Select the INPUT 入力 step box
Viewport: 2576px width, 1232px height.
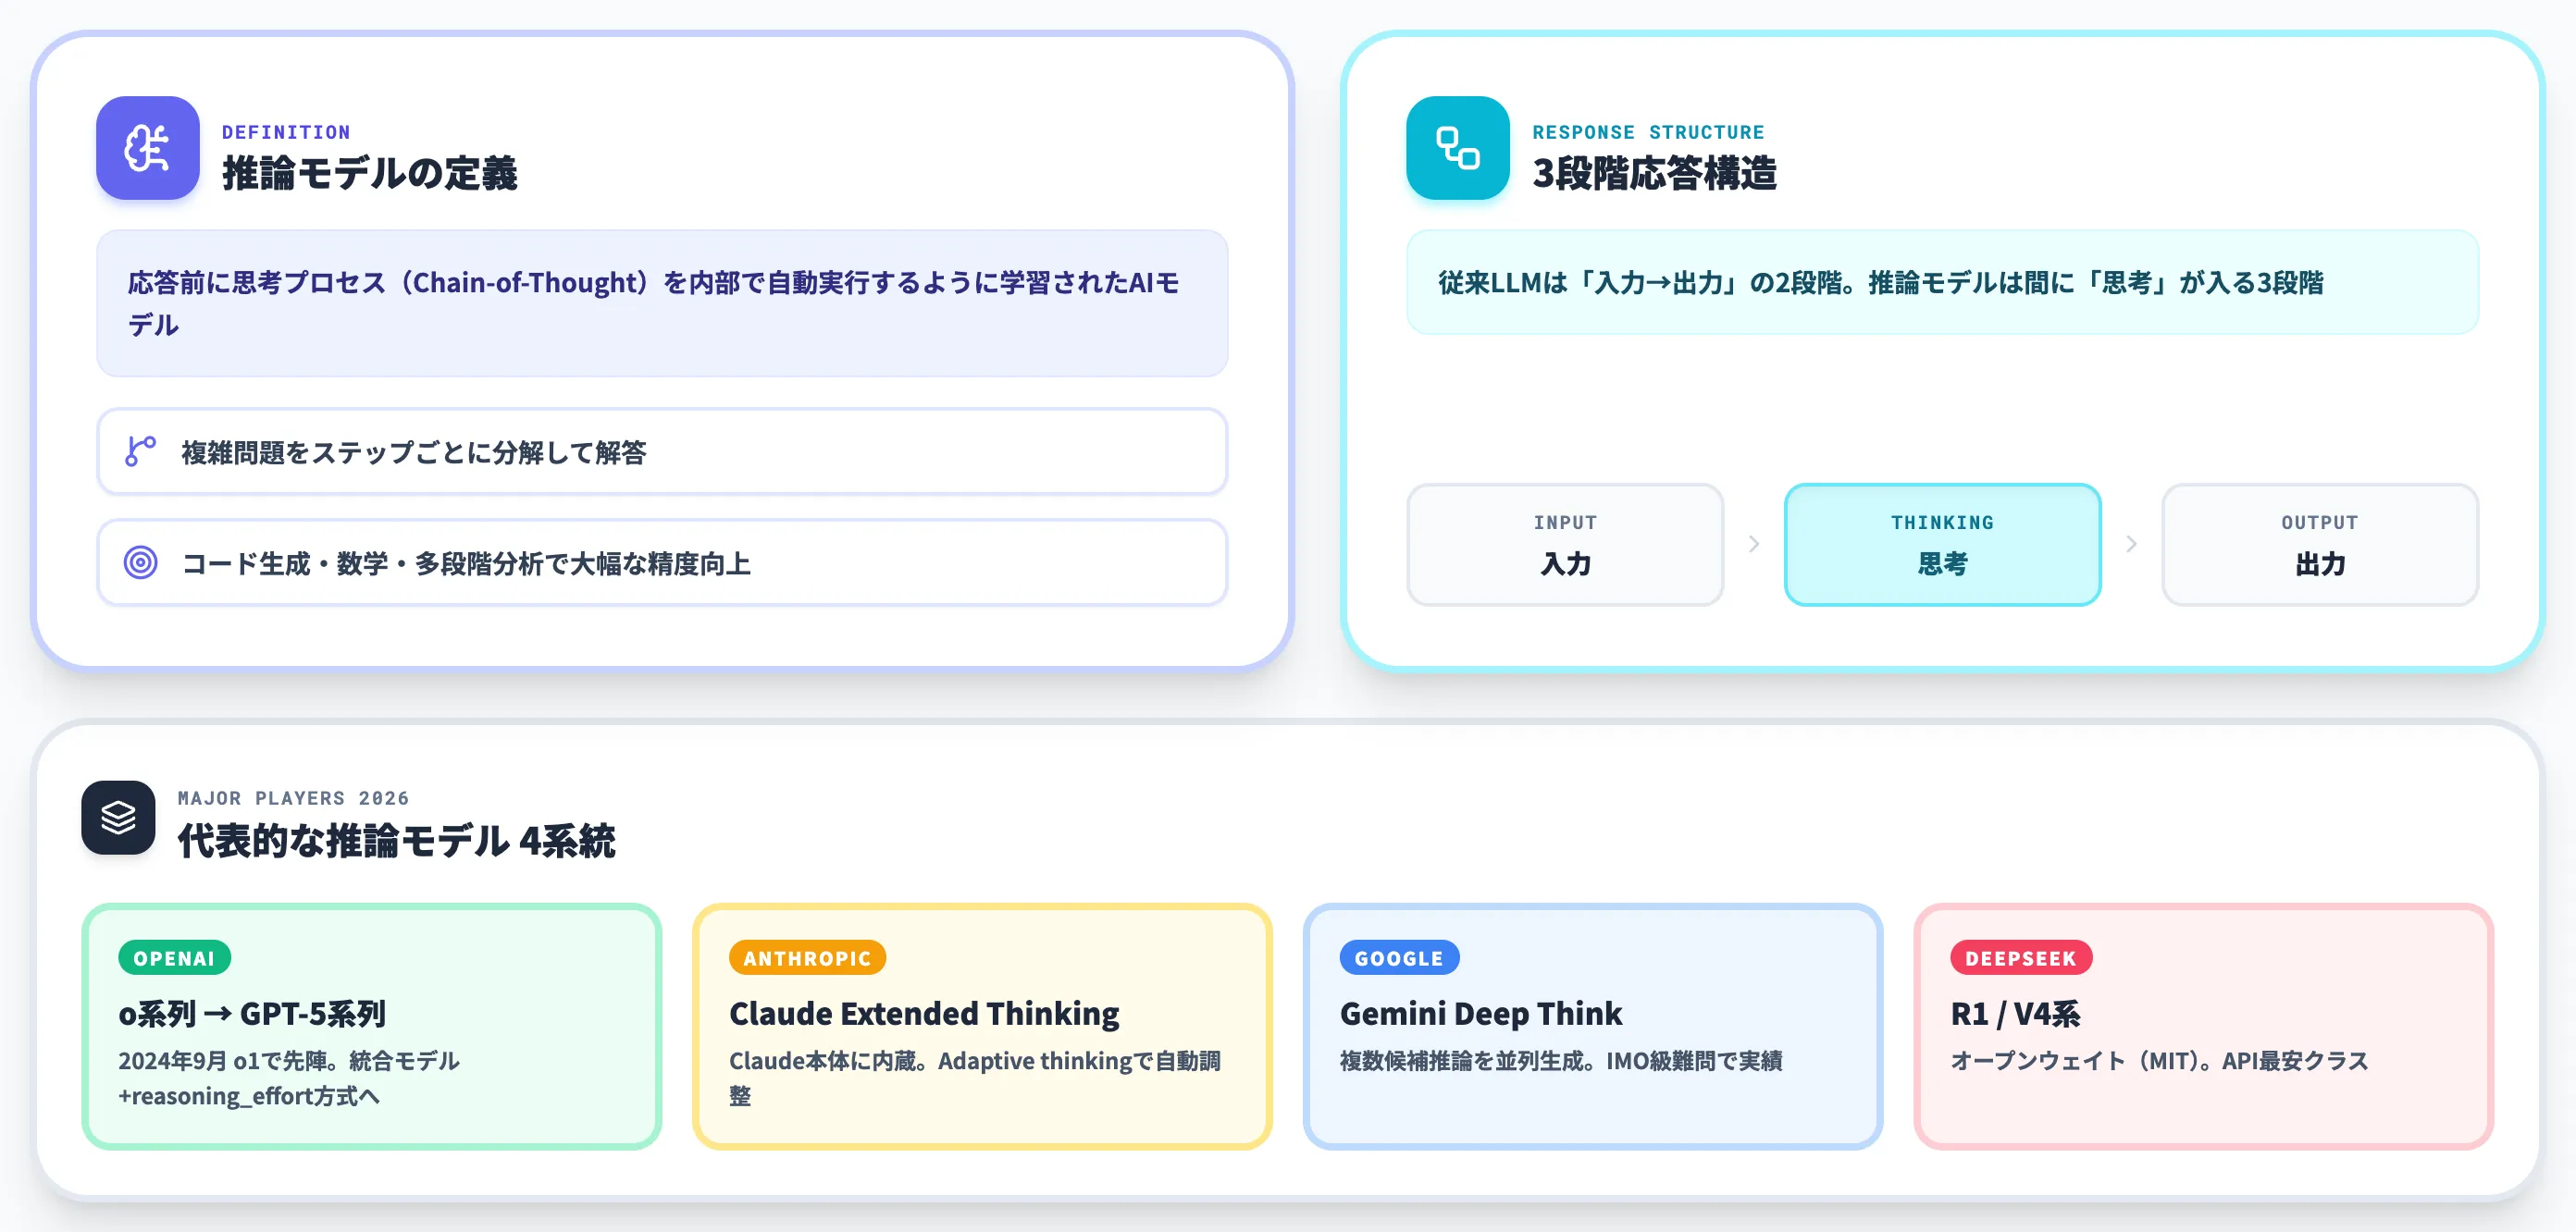point(1565,545)
